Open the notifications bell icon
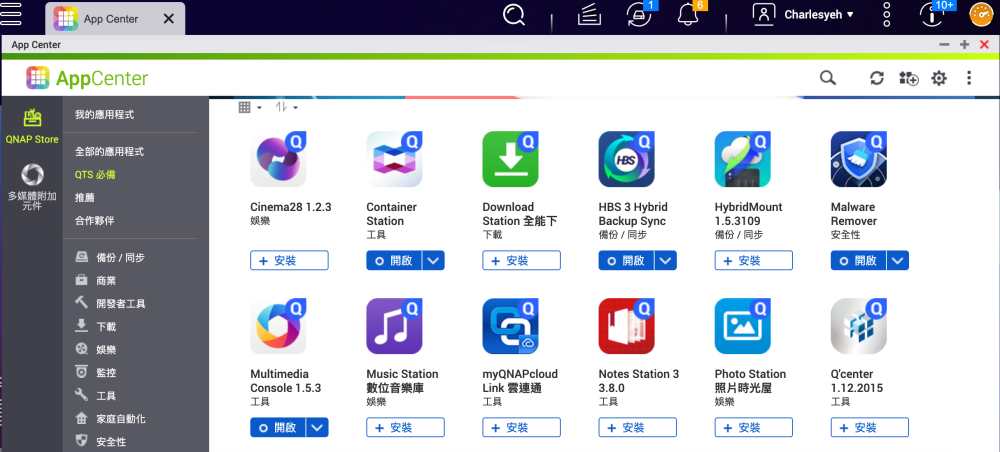1000x452 pixels. [688, 15]
